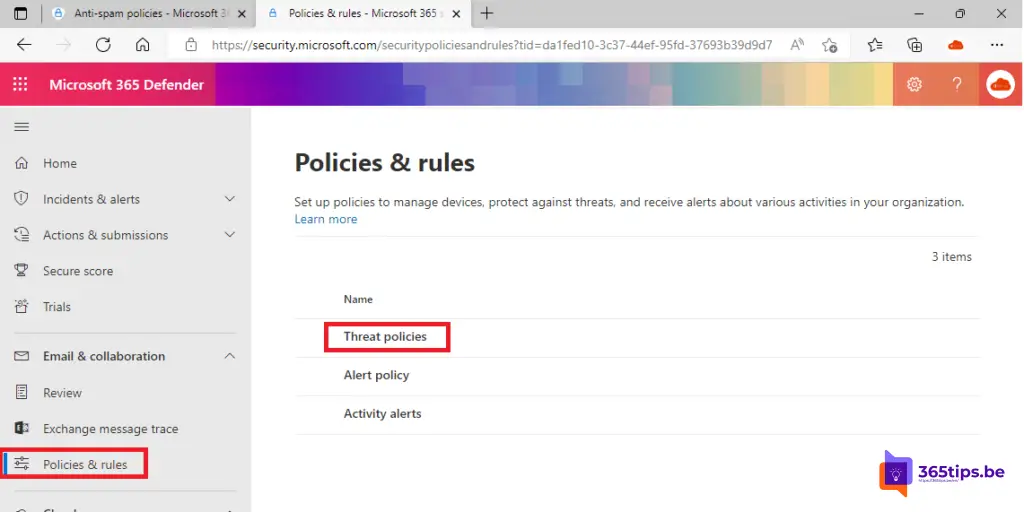Click the Learn more link
Image resolution: width=1024 pixels, height=512 pixels.
[326, 219]
